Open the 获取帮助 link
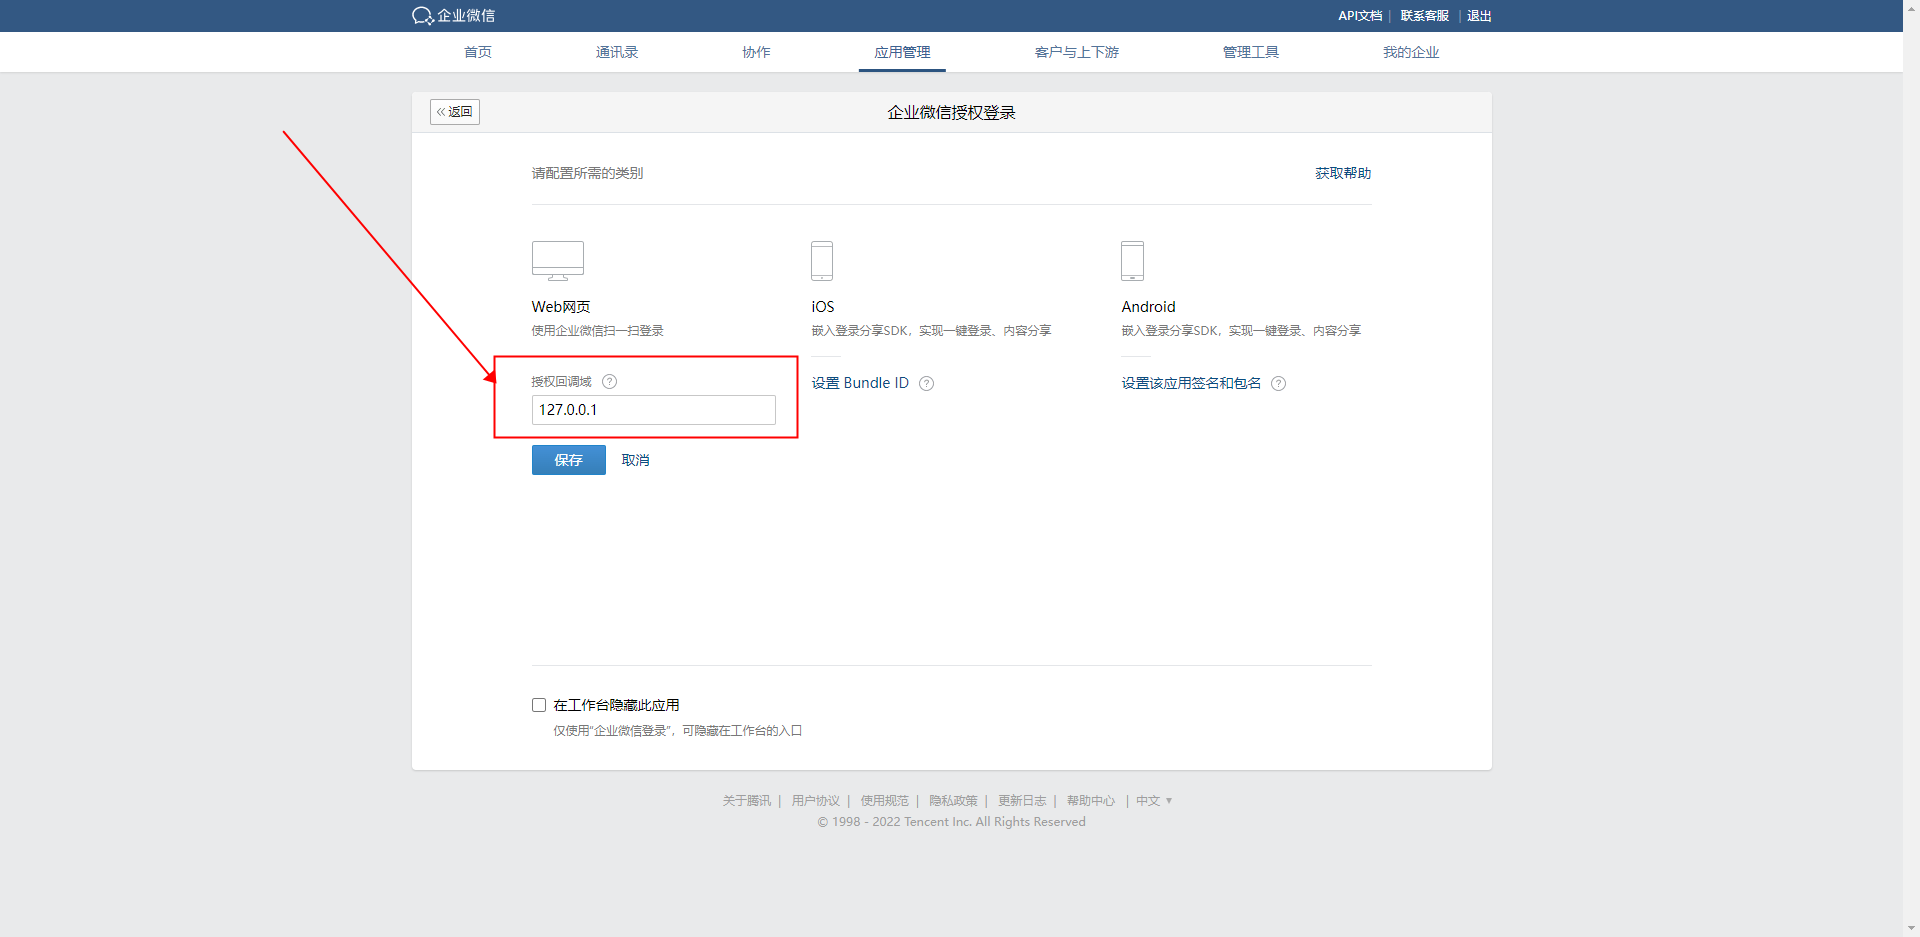Screen dimensions: 1920x937 [x=1342, y=173]
